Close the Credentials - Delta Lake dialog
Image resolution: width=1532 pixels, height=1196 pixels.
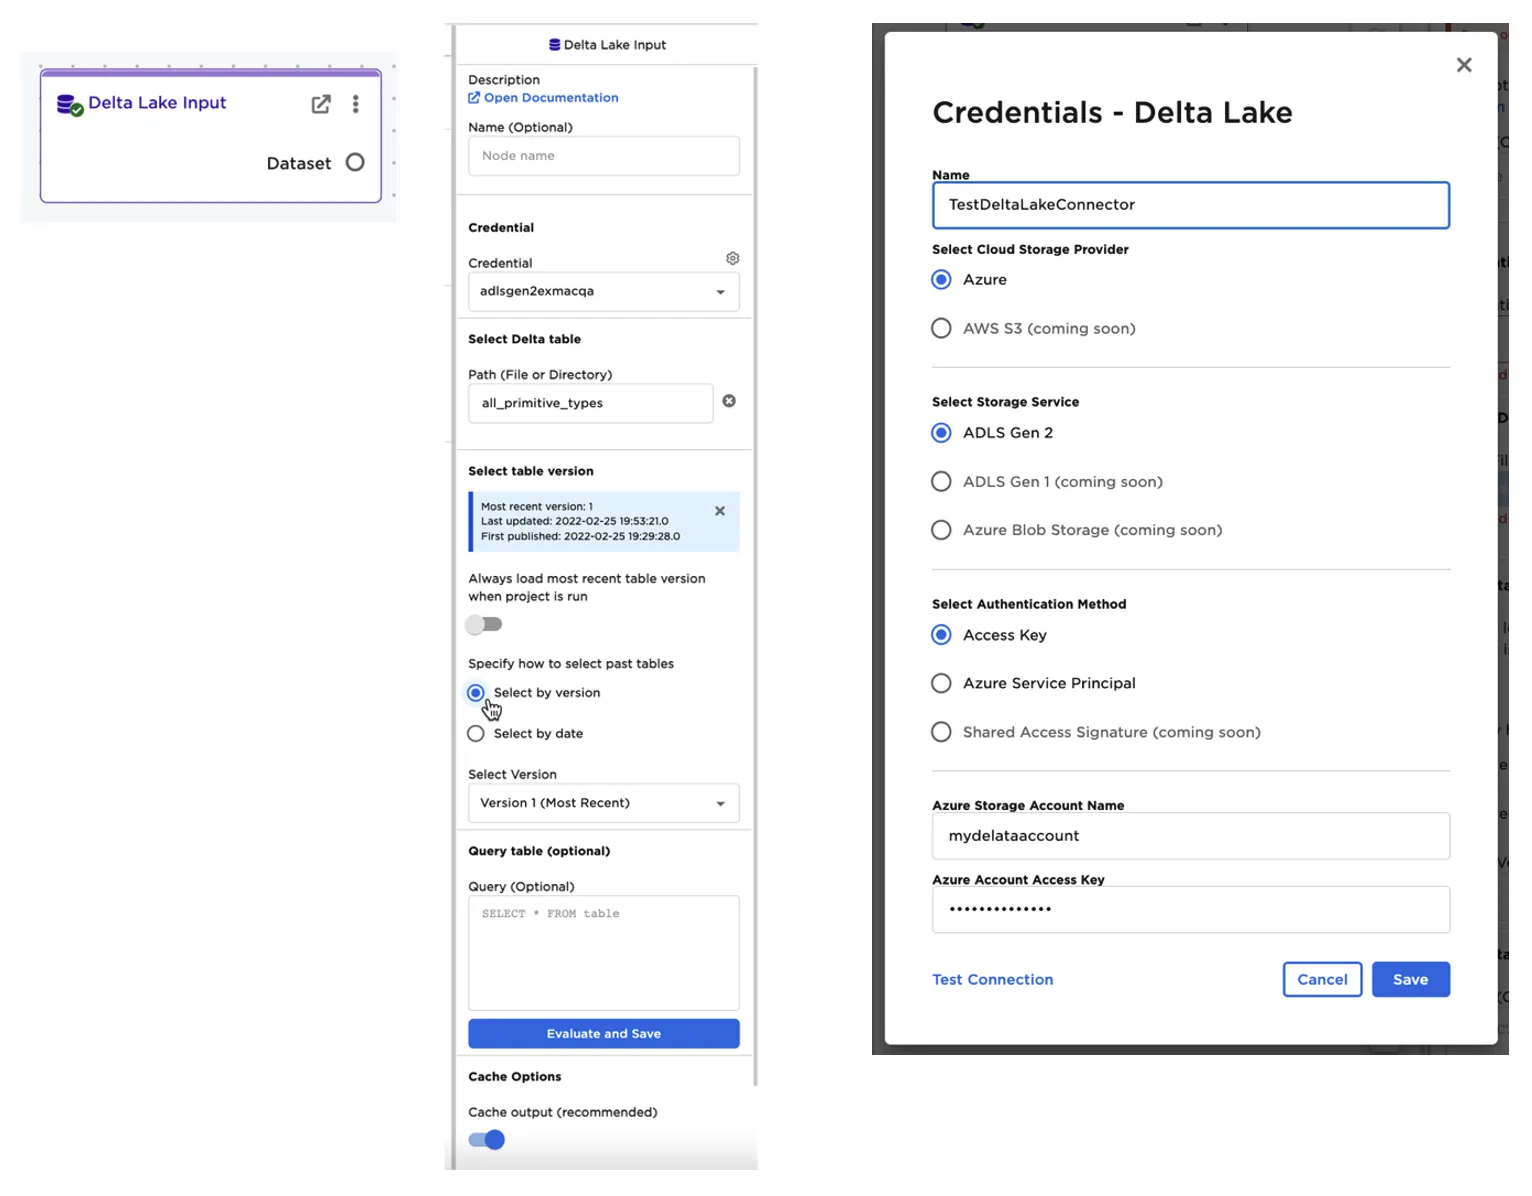tap(1464, 65)
